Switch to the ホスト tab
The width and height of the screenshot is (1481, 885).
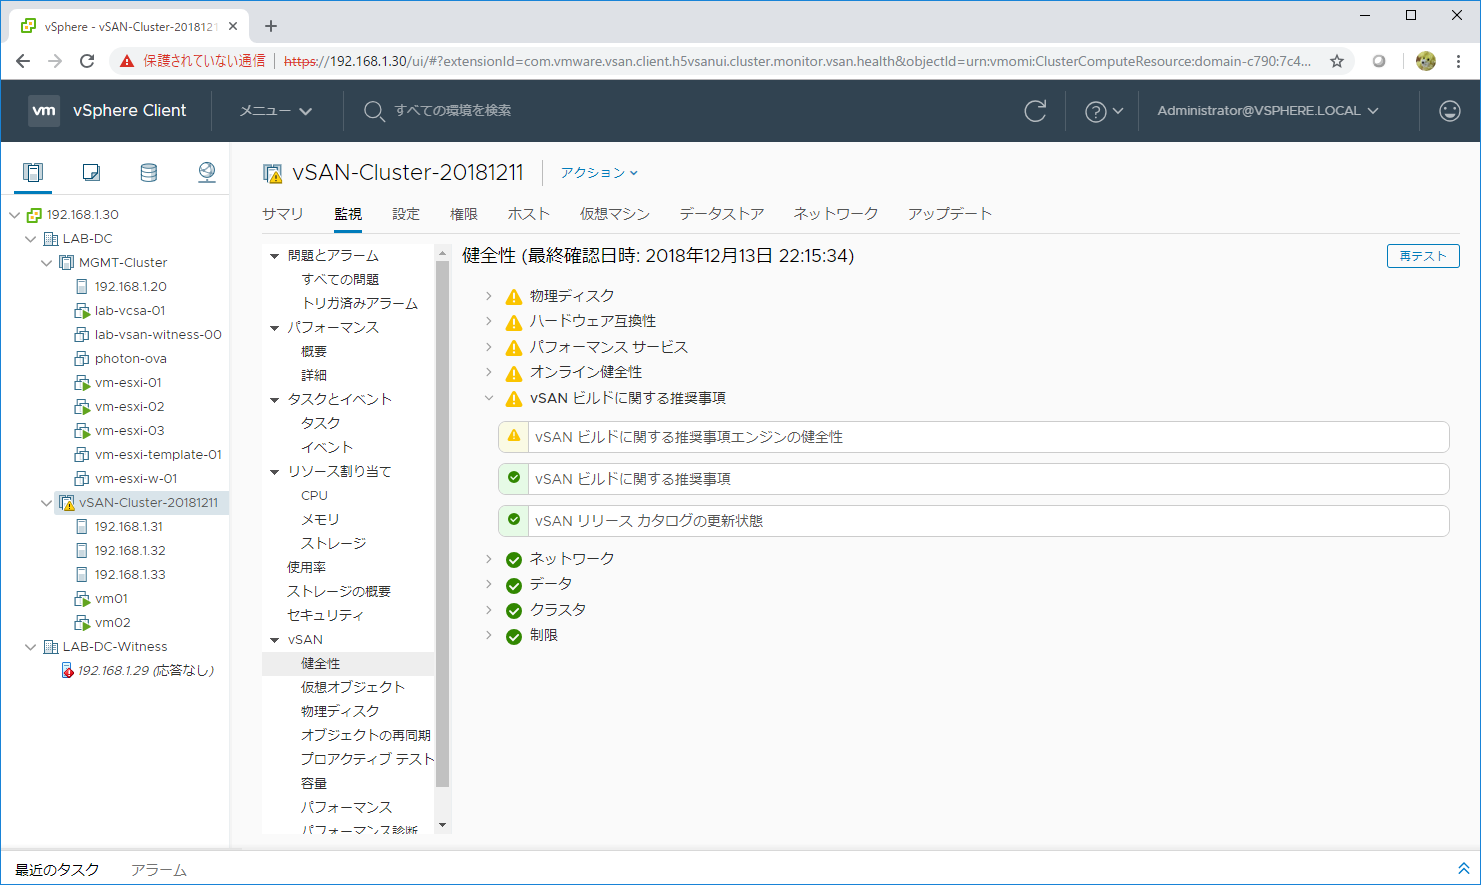(x=529, y=214)
